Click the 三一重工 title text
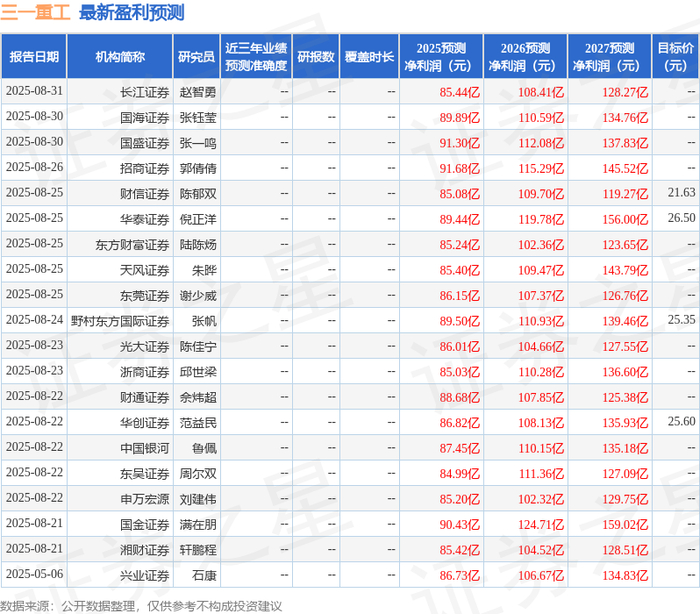This screenshot has width=700, height=614. [35, 13]
